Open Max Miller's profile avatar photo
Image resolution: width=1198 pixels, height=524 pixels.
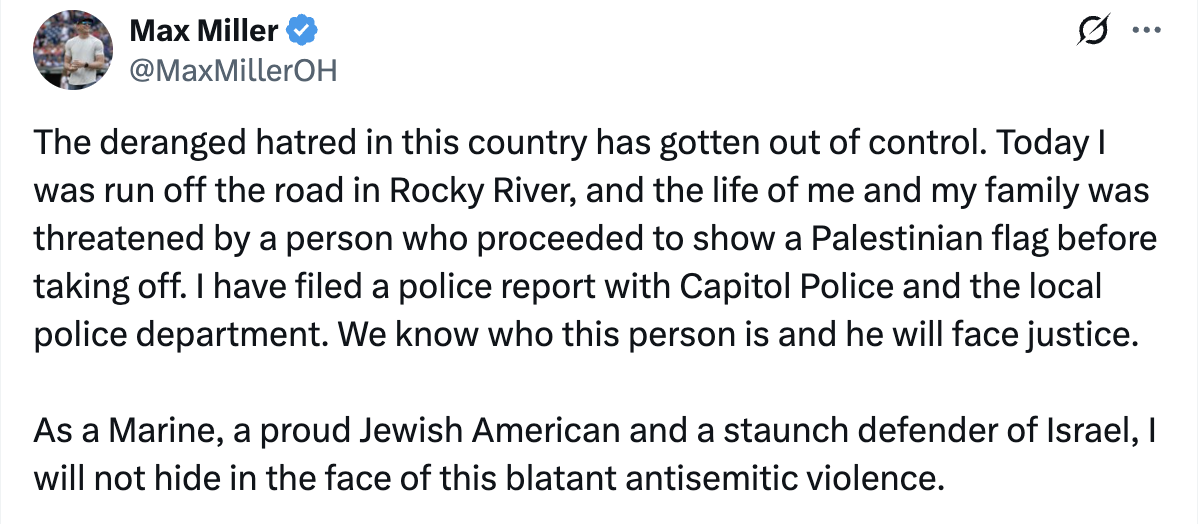click(x=73, y=50)
